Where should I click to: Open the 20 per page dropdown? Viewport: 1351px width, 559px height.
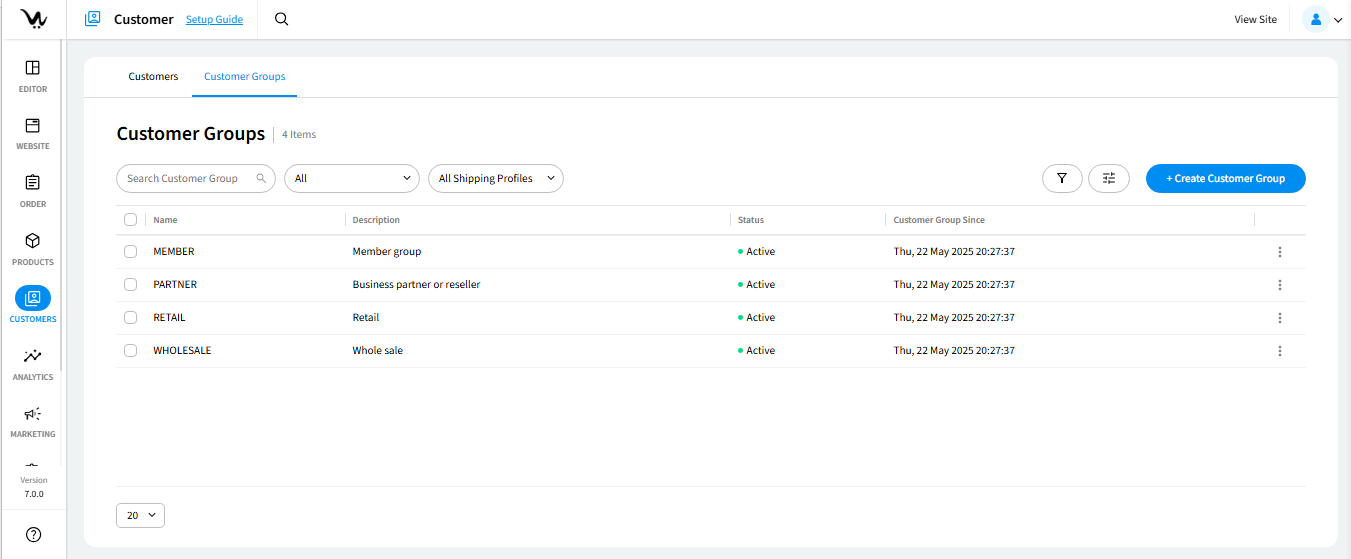[140, 515]
